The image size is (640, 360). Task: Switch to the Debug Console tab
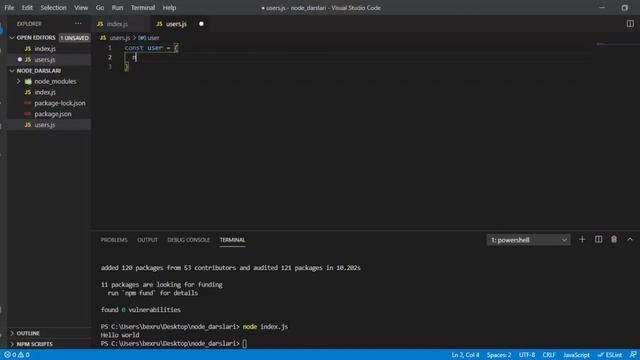[x=189, y=240]
